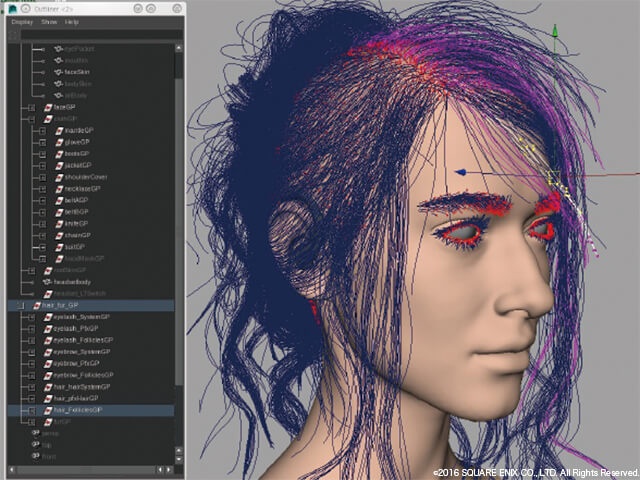The width and height of the screenshot is (640, 480).
Task: Click Outliner horizontal scrollbar rightmost arrow
Action: click(x=169, y=470)
